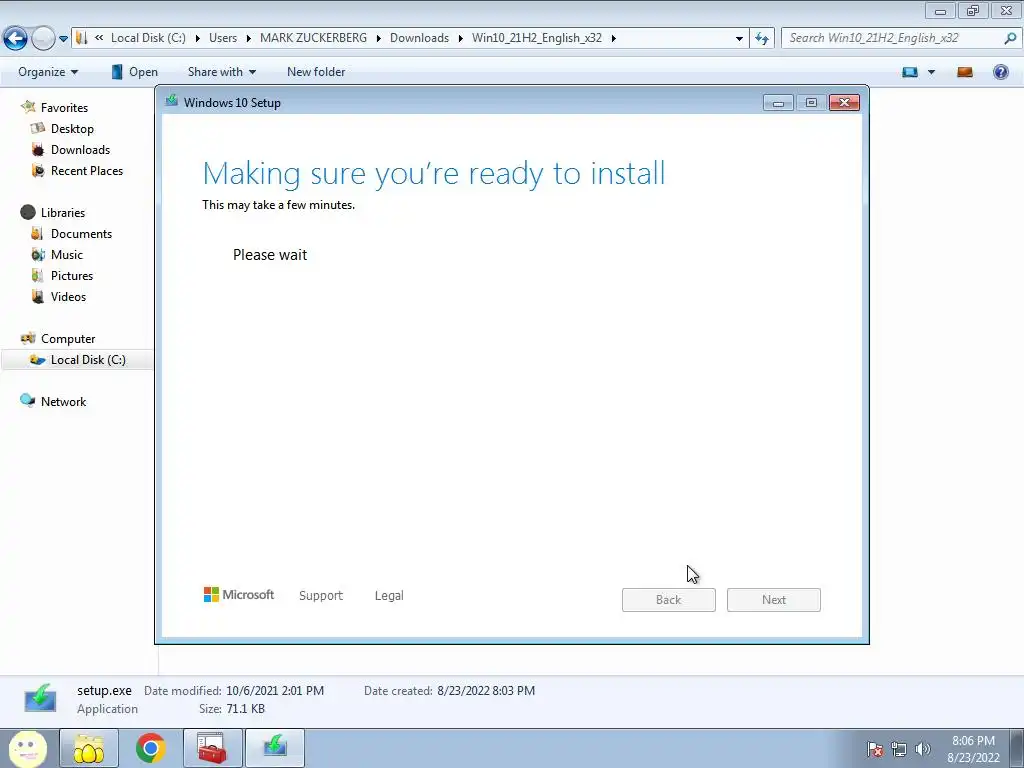Viewport: 1024px width, 768px height.
Task: Select Downloads breadcrumb in address bar
Action: coord(419,38)
